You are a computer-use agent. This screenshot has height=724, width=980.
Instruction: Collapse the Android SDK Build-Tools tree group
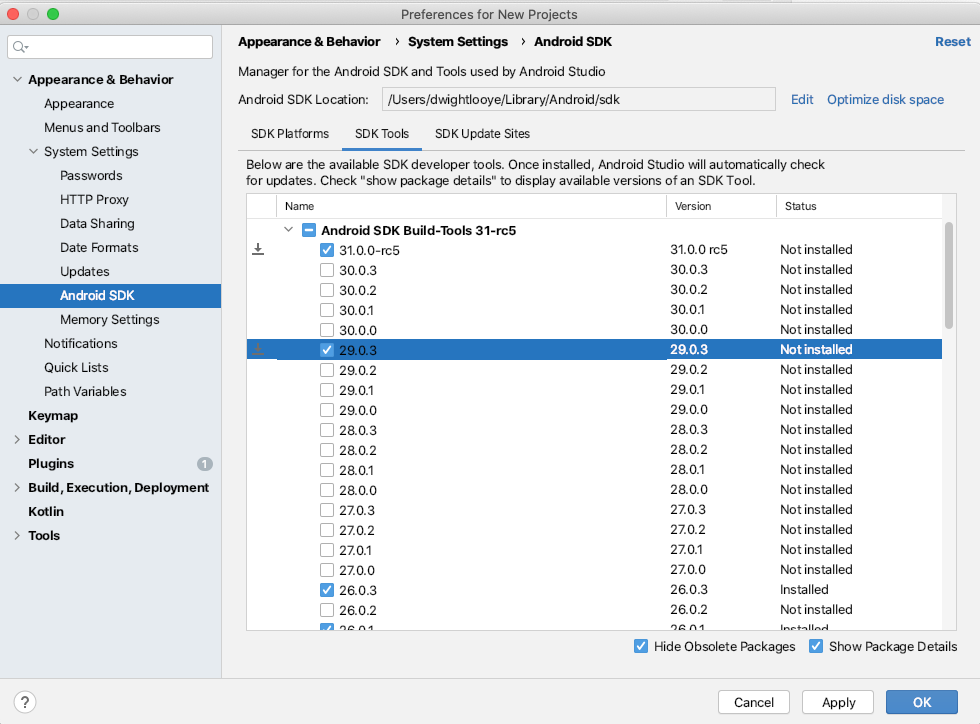[289, 230]
